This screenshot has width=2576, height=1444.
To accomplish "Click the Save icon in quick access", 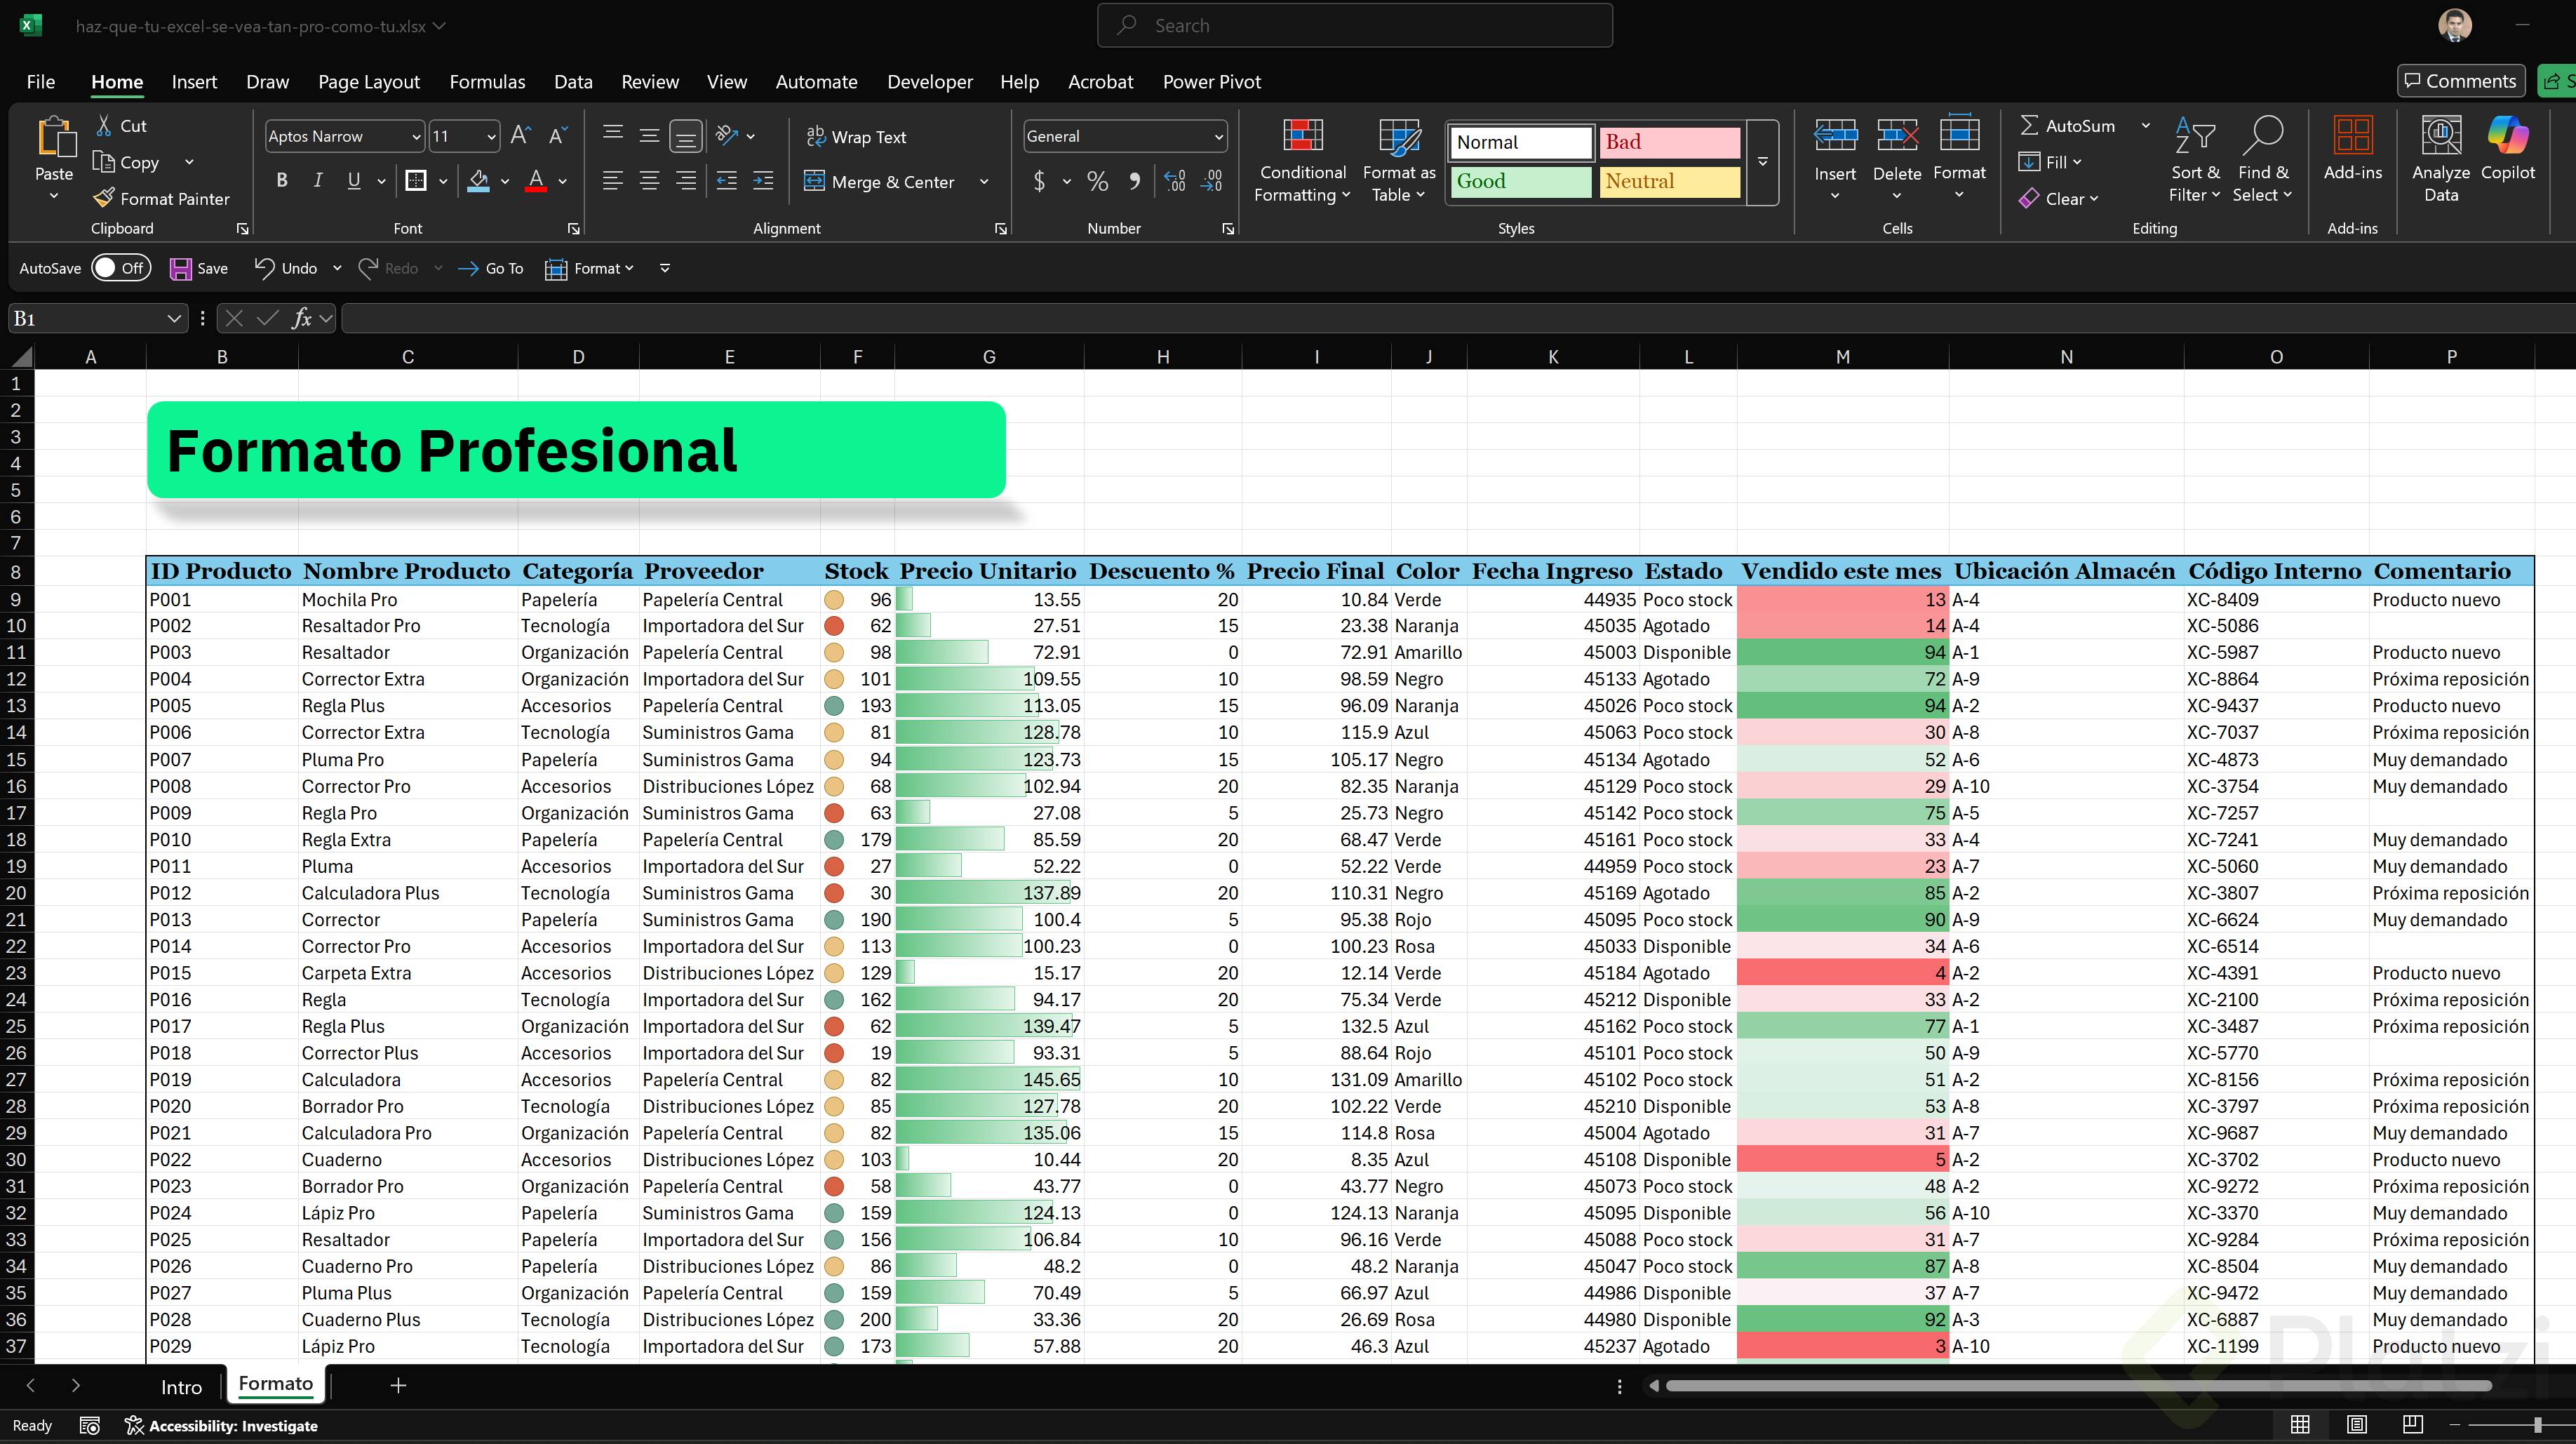I will [x=181, y=268].
